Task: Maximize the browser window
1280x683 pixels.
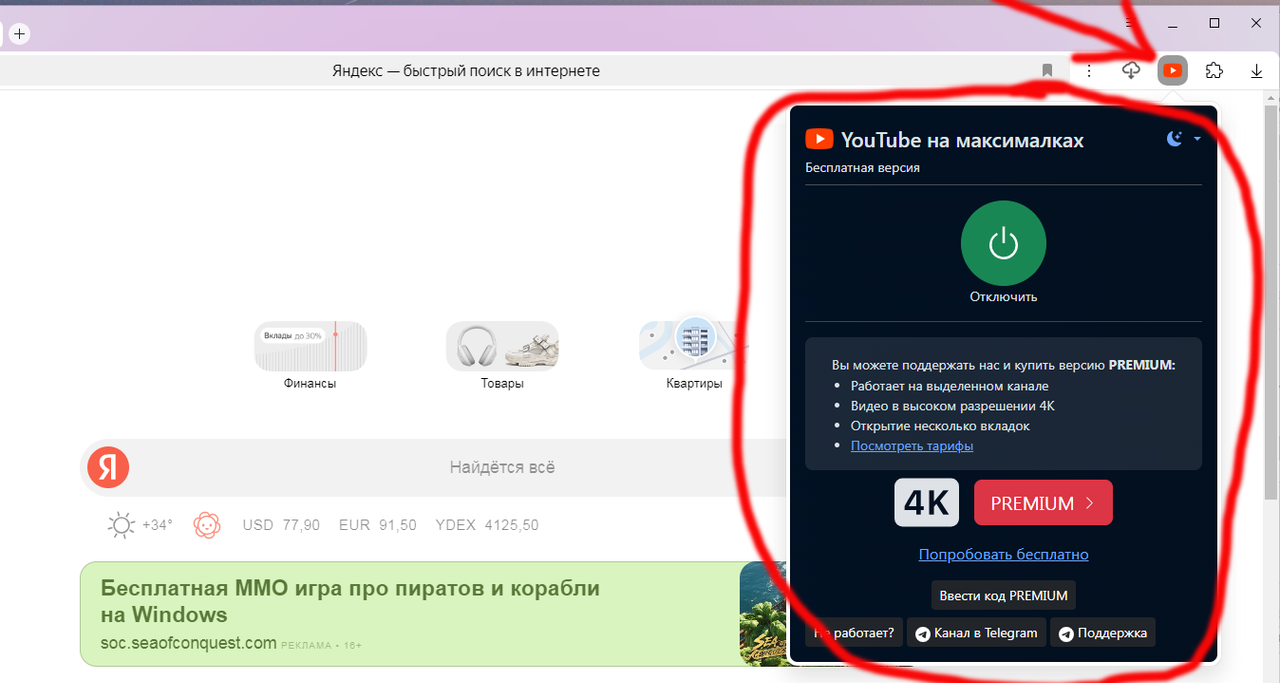Action: pyautogui.click(x=1214, y=23)
